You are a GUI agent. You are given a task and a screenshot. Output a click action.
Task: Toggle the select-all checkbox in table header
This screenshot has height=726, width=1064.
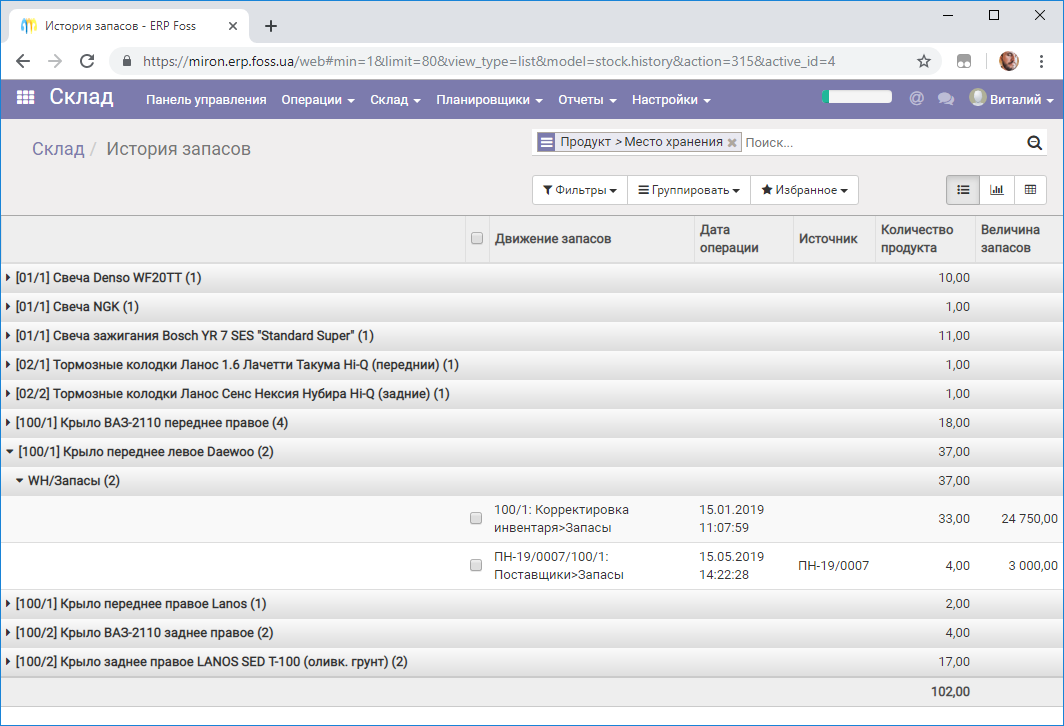pos(477,238)
